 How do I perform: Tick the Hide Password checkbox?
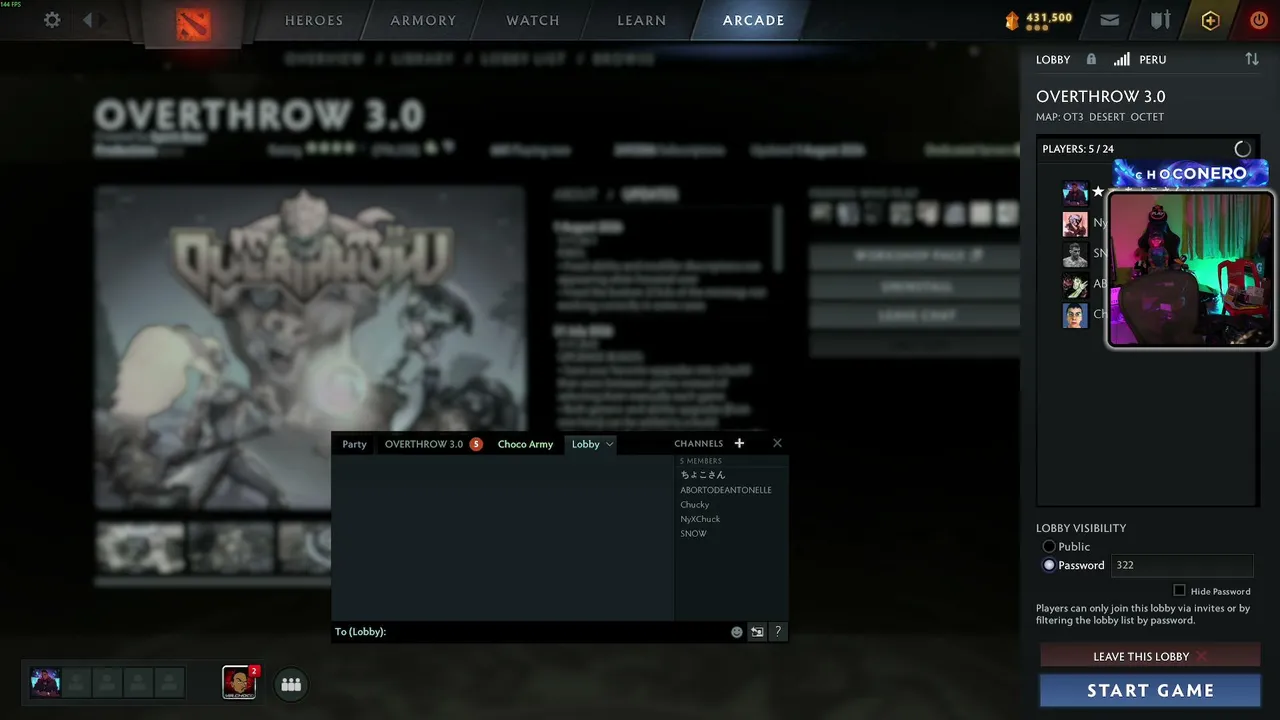1179,591
